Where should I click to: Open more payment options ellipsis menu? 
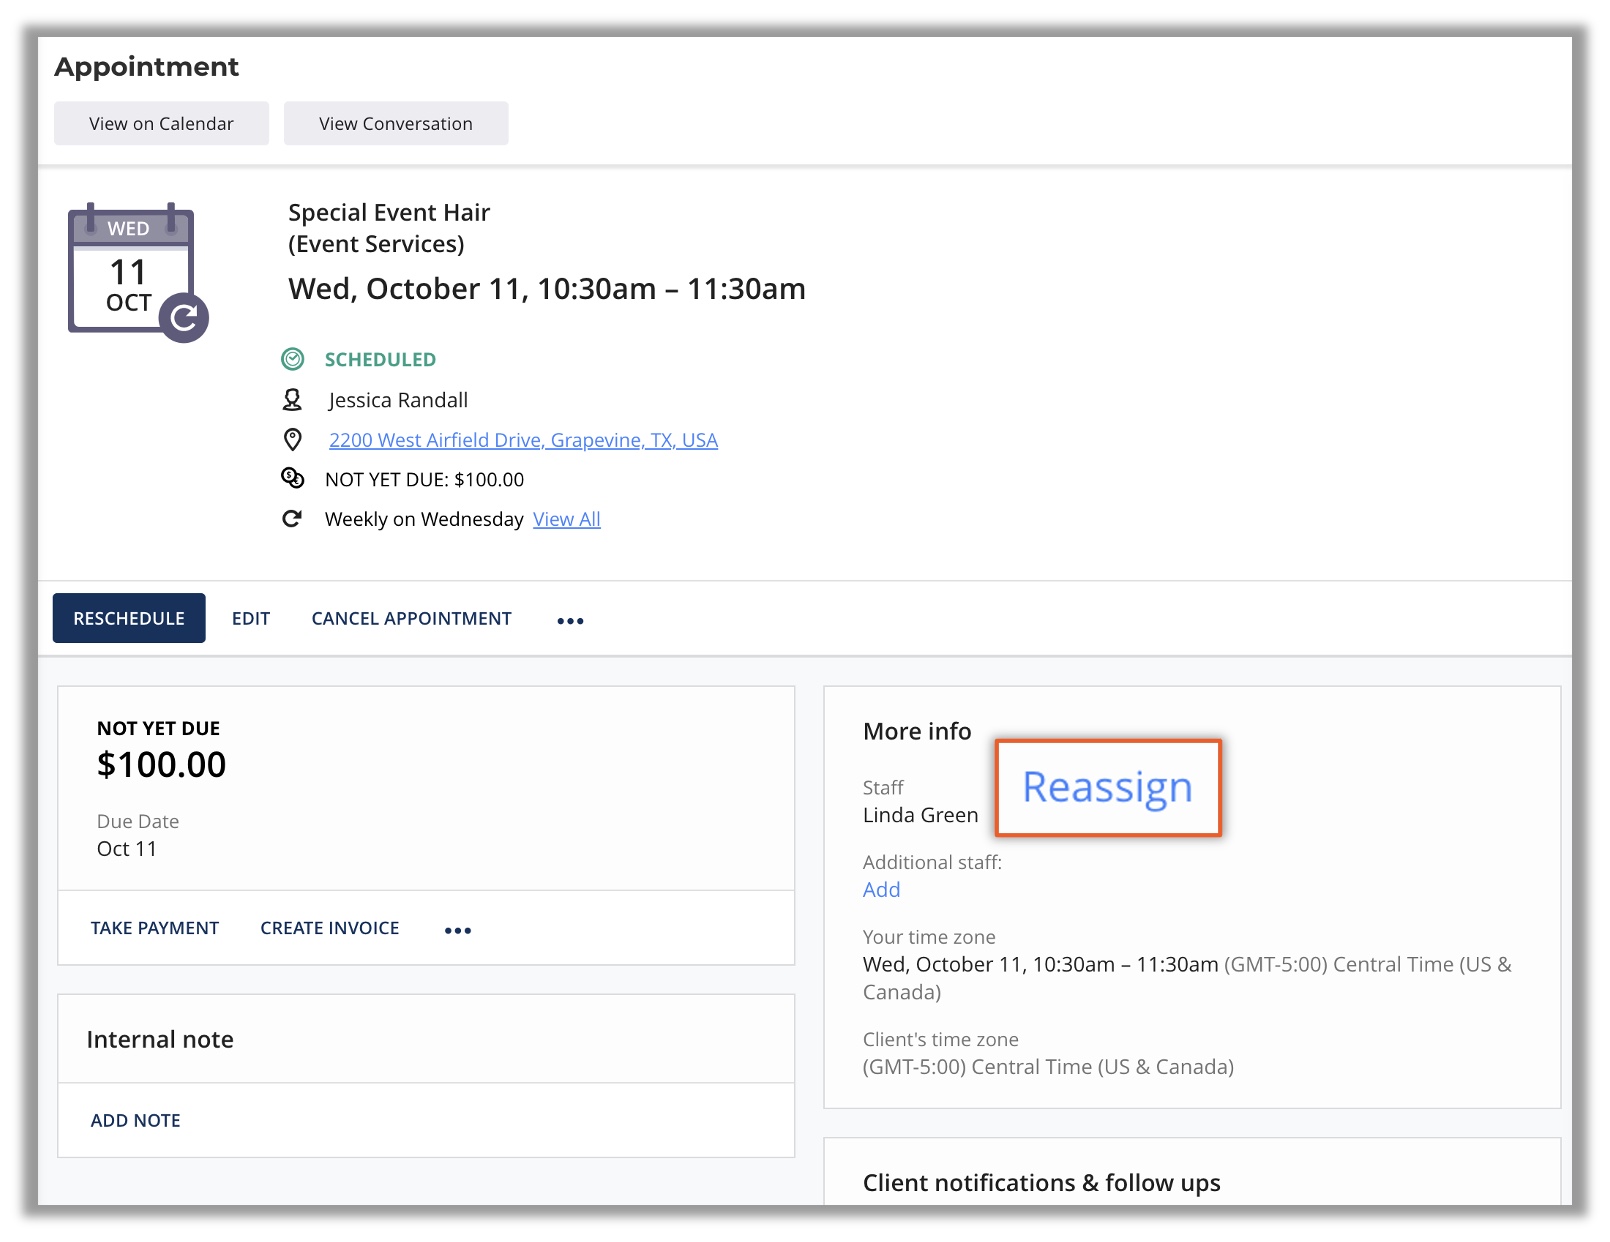coord(457,930)
